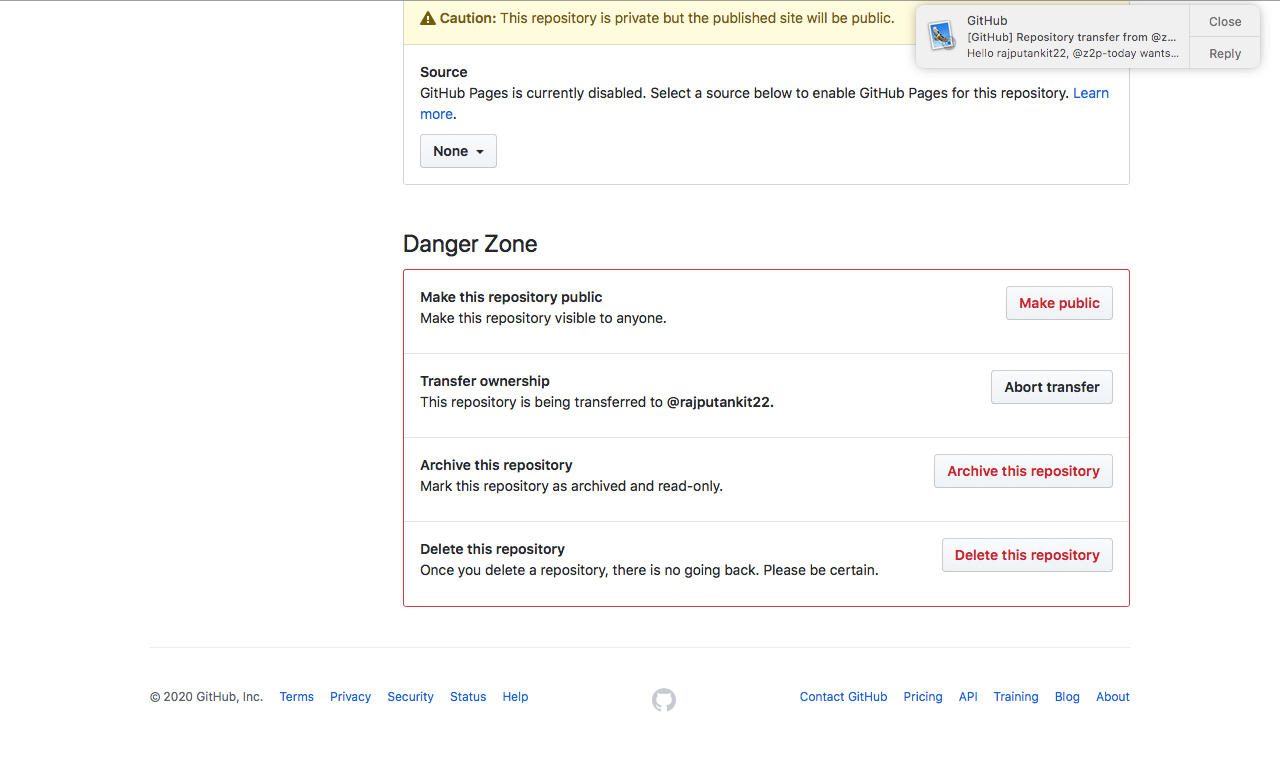Click the Make this repository public heading
Viewport: 1280px width, 763px height.
(511, 297)
